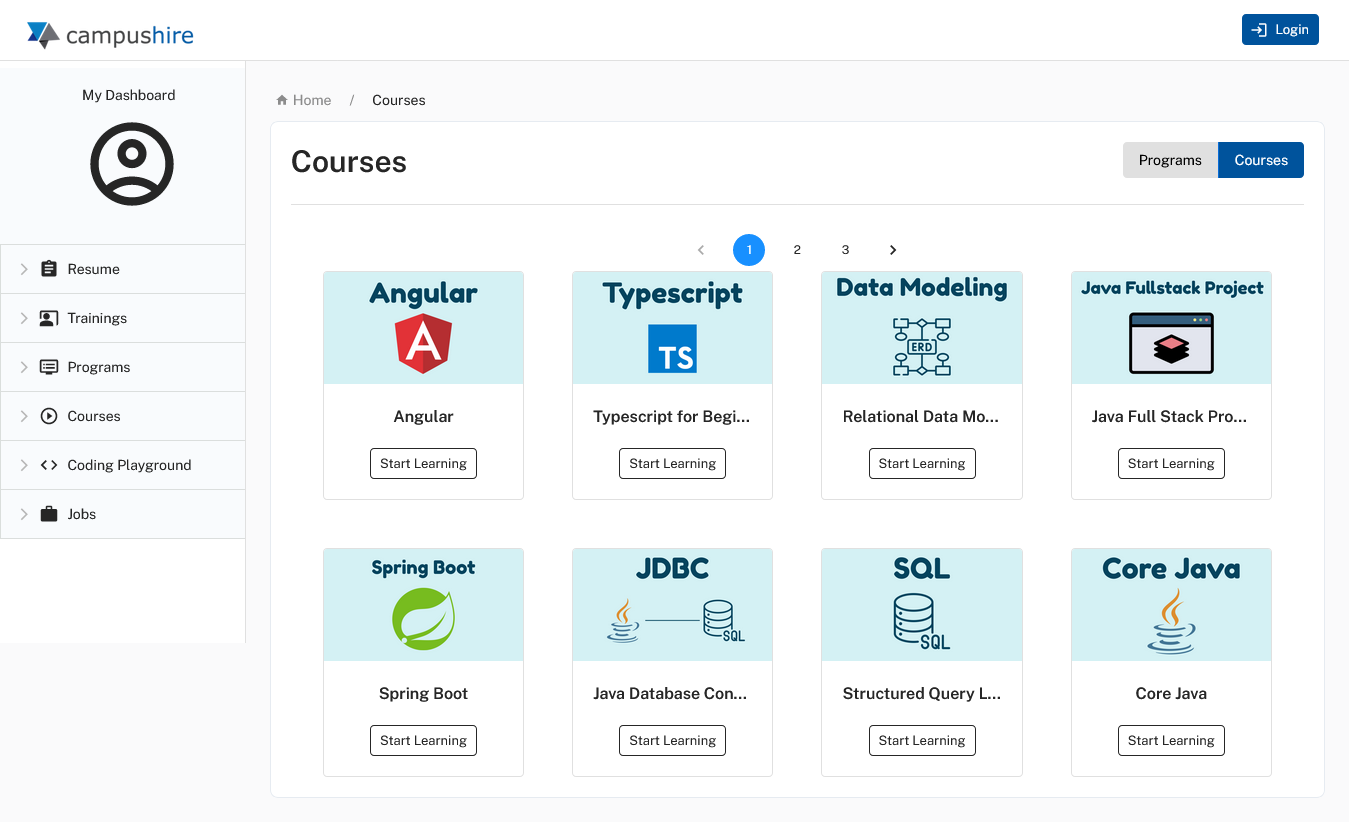Click the Trainings presenter icon
Screen dimensions: 1349x822
(48, 318)
